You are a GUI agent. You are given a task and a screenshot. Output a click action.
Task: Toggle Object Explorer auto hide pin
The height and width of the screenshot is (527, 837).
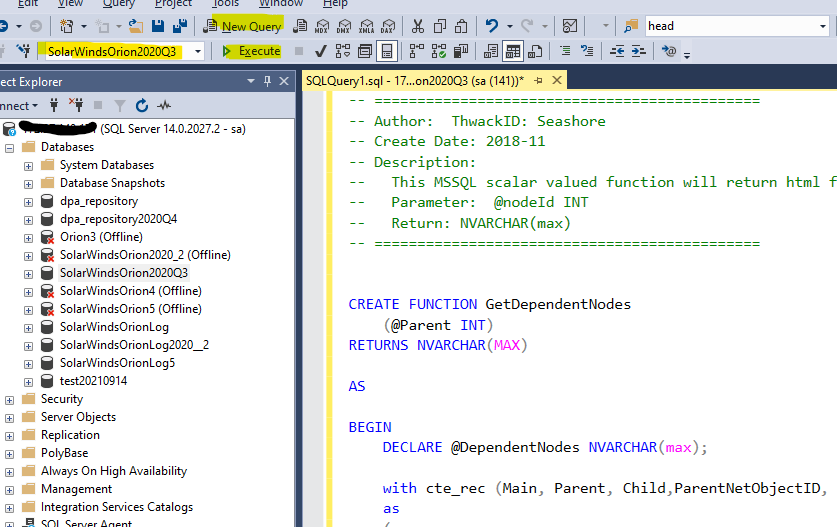pos(267,81)
